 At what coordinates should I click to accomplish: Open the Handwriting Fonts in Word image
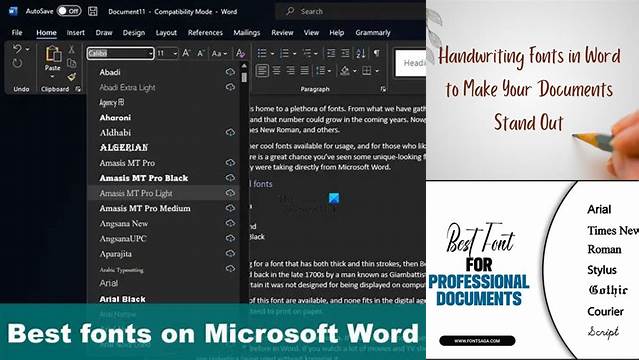point(533,90)
